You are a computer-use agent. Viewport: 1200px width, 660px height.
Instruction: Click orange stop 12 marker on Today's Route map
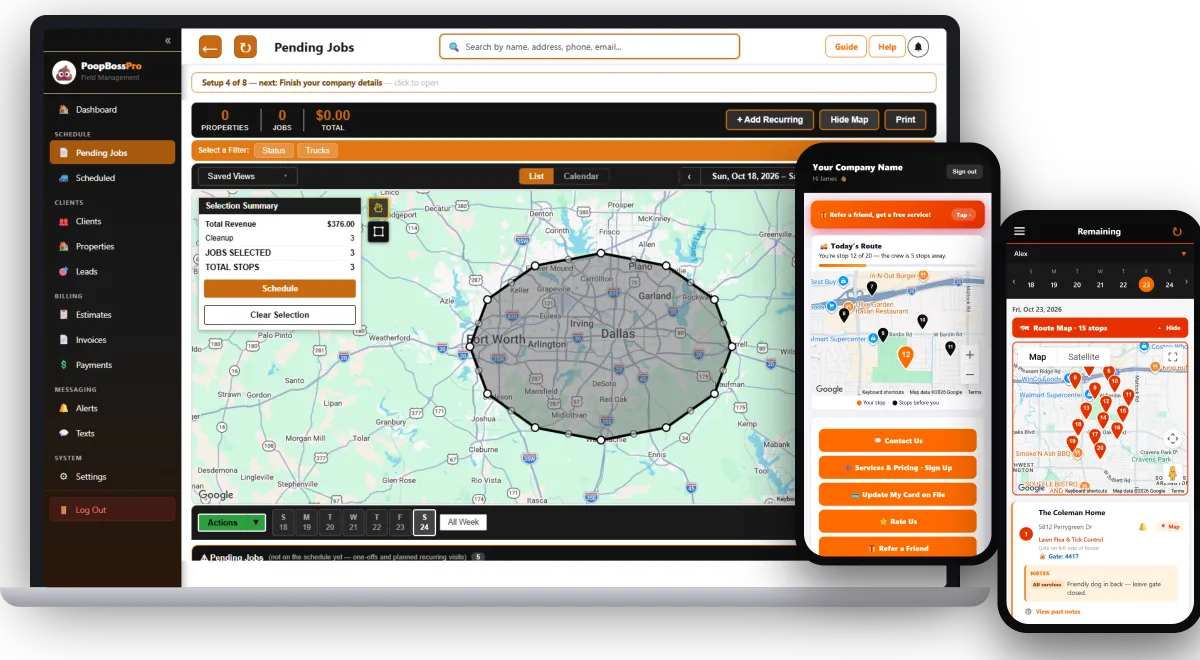[905, 356]
